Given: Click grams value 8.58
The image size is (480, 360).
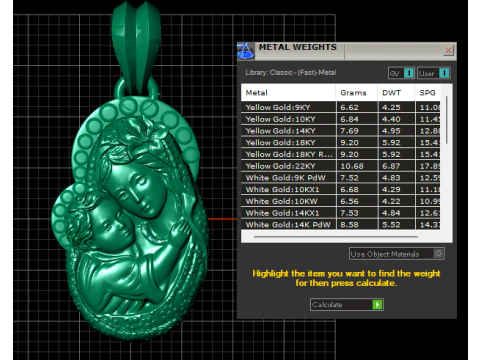Looking at the screenshot, I should click(349, 224).
